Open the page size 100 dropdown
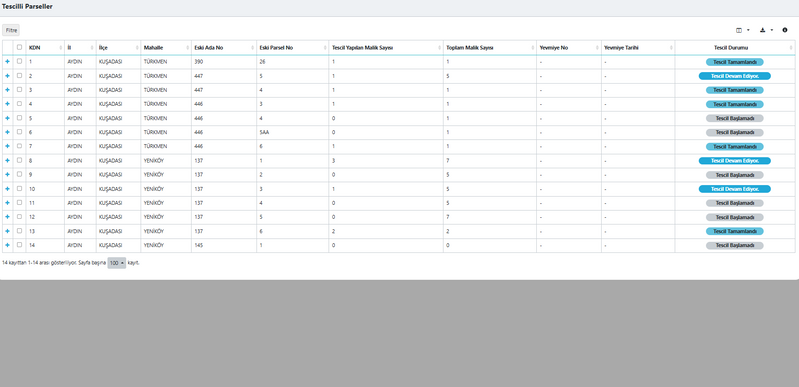Viewport: 799px width, 387px height. pos(117,263)
